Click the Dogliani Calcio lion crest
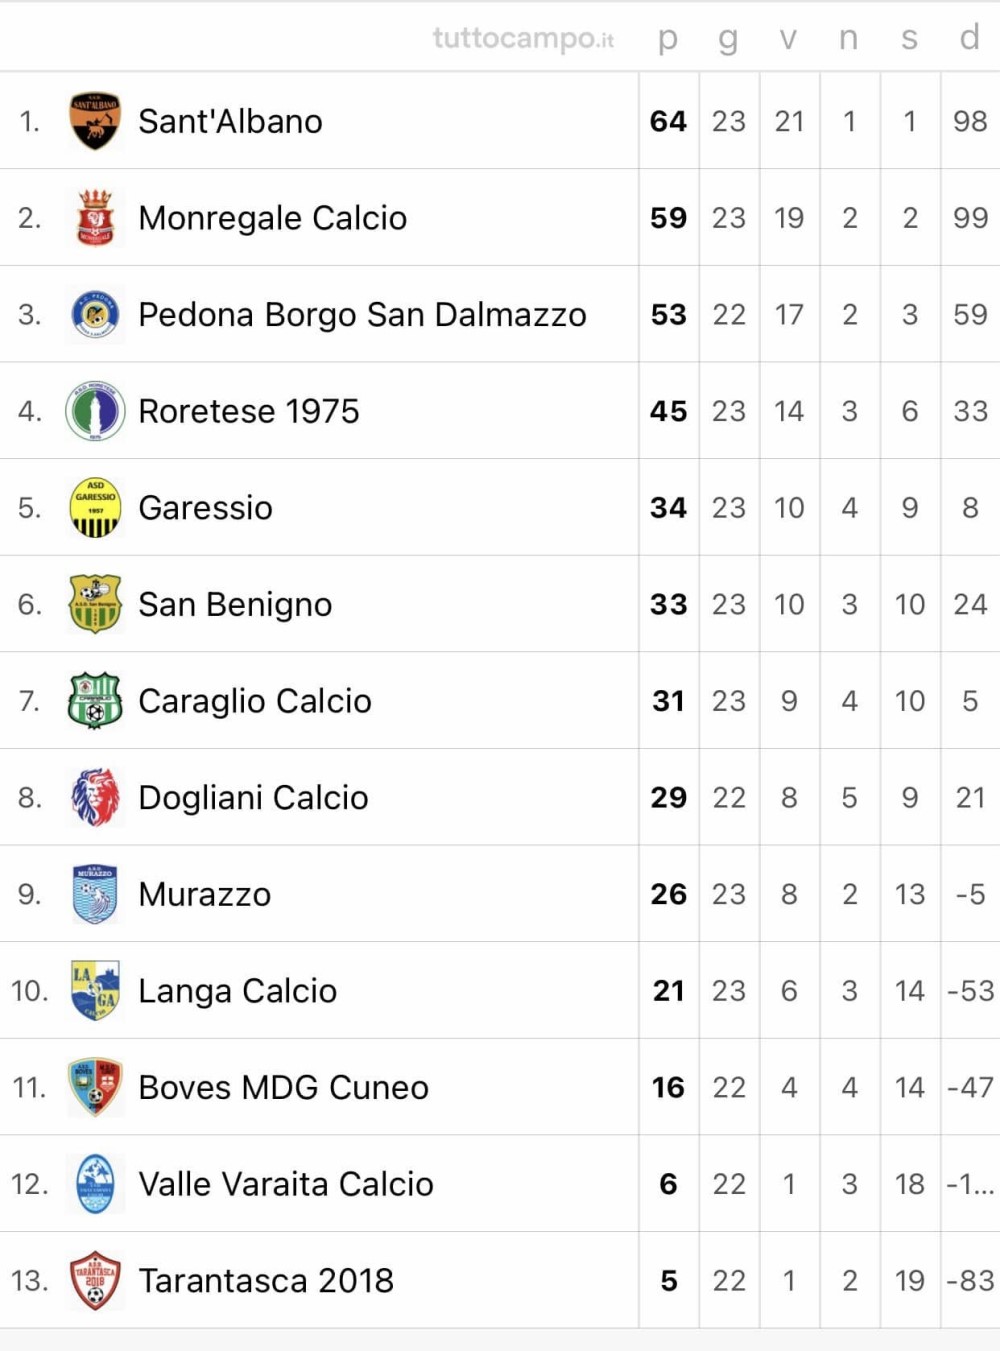Viewport: 1000px width, 1351px height. click(95, 798)
